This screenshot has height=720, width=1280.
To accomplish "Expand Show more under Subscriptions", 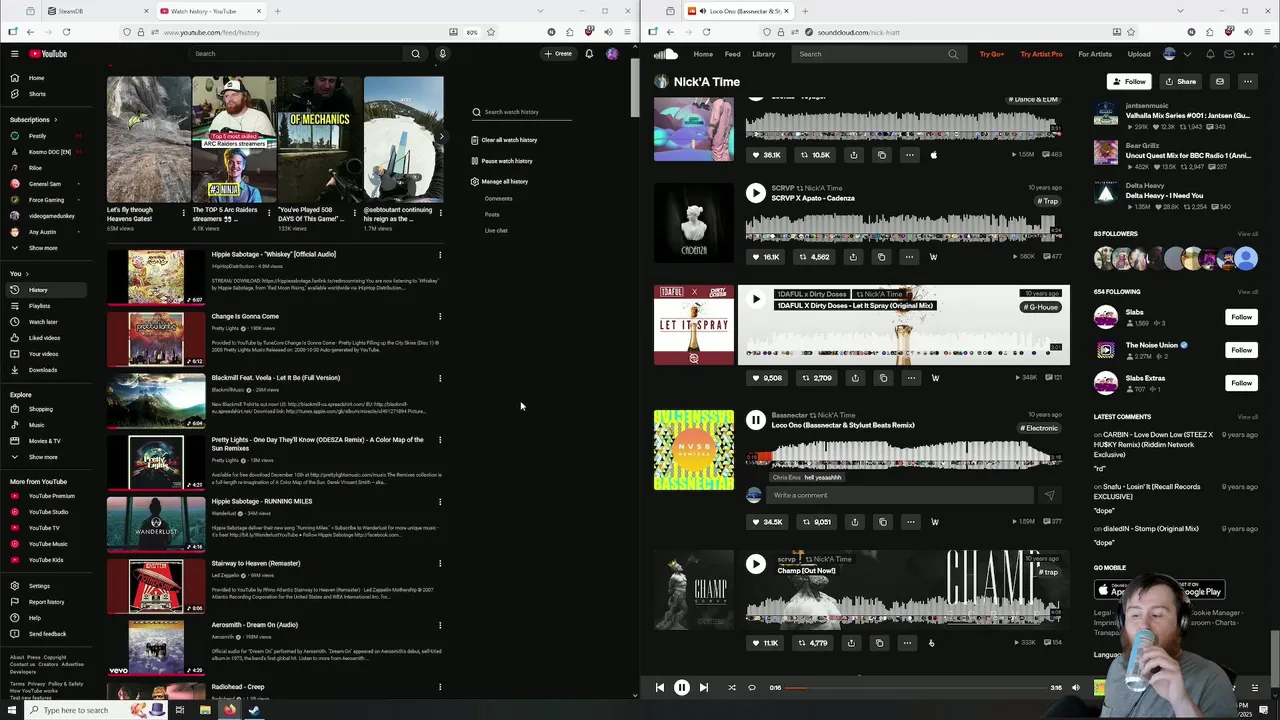I will coord(43,248).
